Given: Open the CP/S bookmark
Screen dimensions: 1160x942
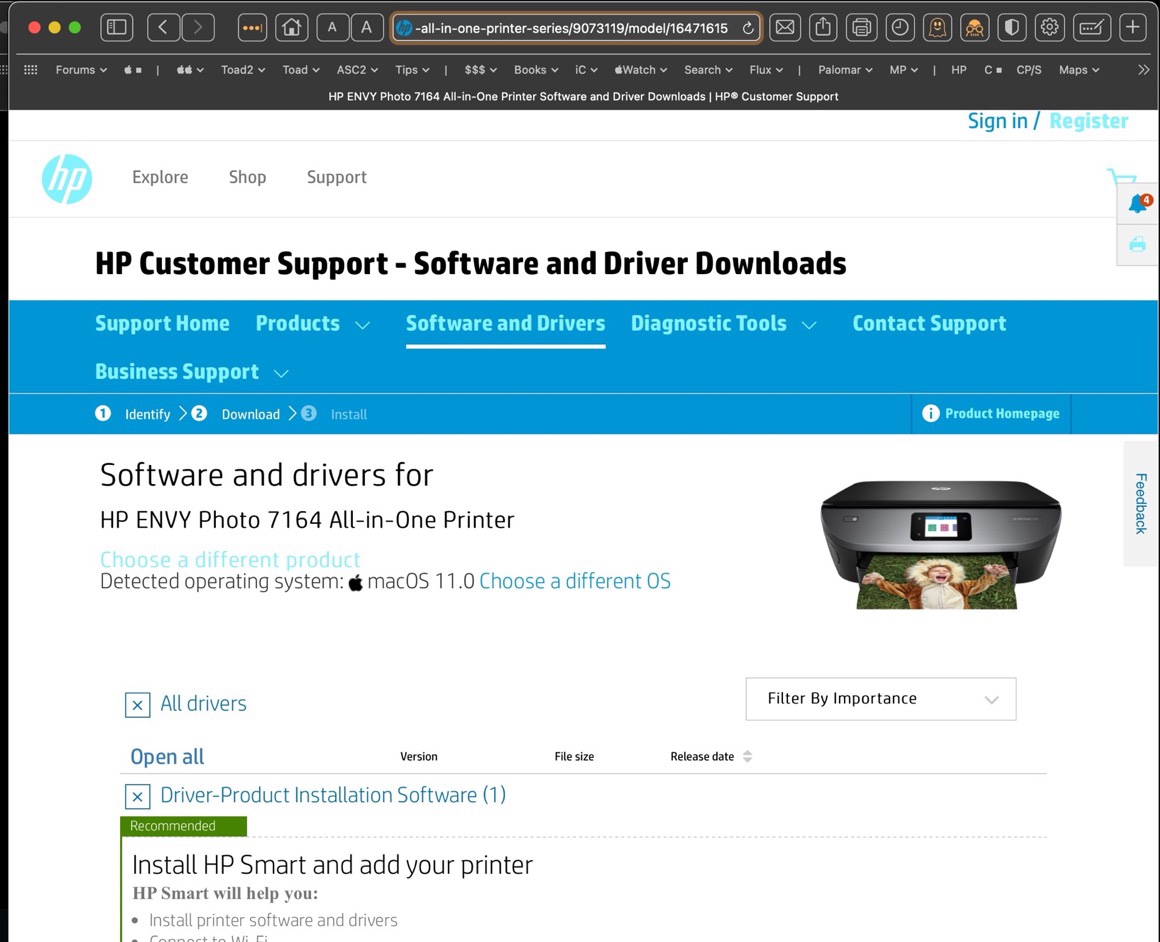Looking at the screenshot, I should tap(1028, 70).
